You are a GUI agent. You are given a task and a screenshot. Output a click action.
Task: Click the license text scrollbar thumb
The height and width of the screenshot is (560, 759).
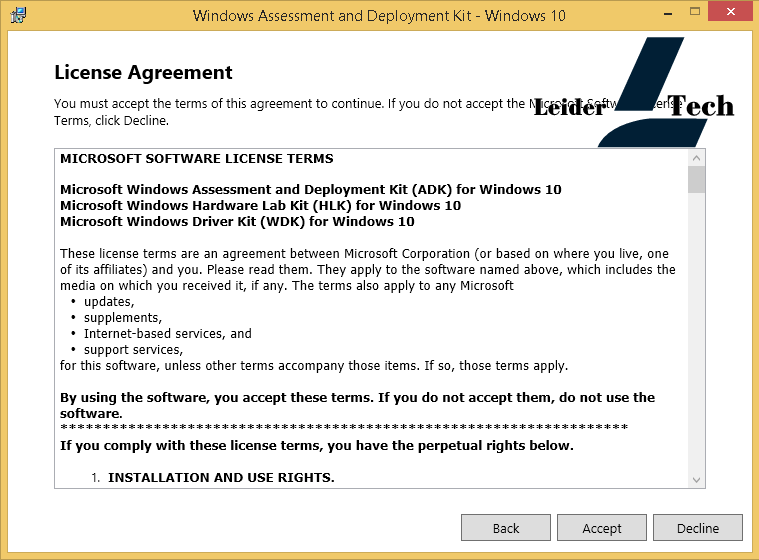(x=697, y=180)
